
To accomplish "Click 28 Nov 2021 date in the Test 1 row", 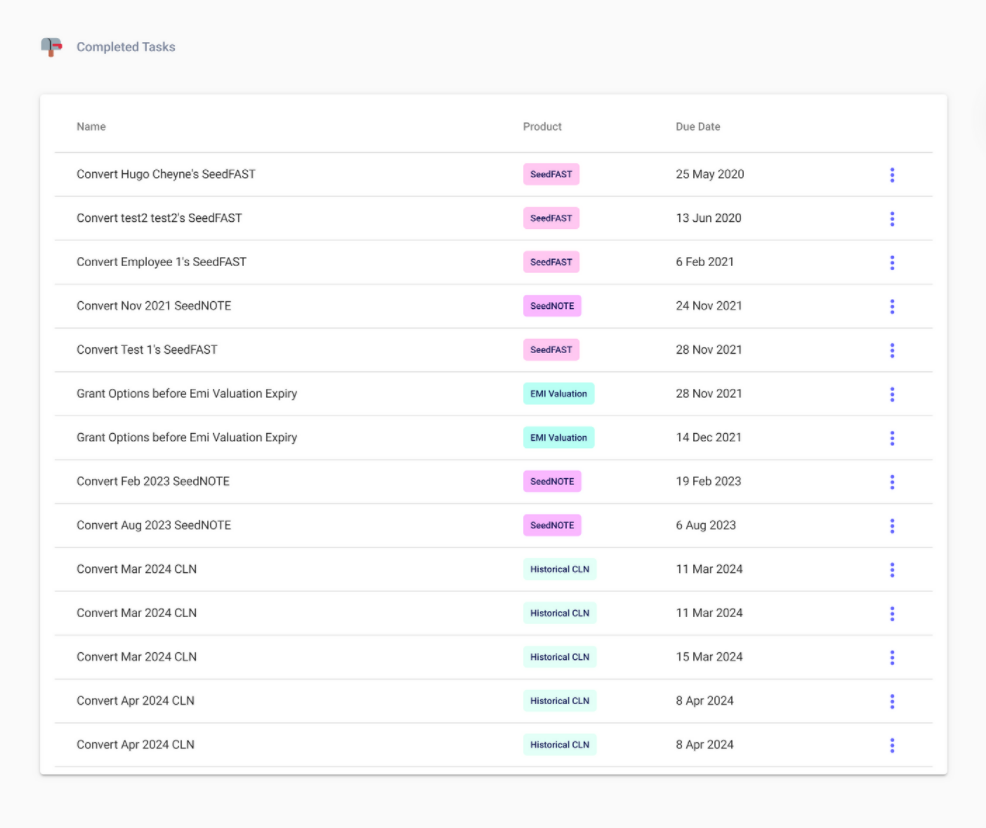I will point(709,350).
